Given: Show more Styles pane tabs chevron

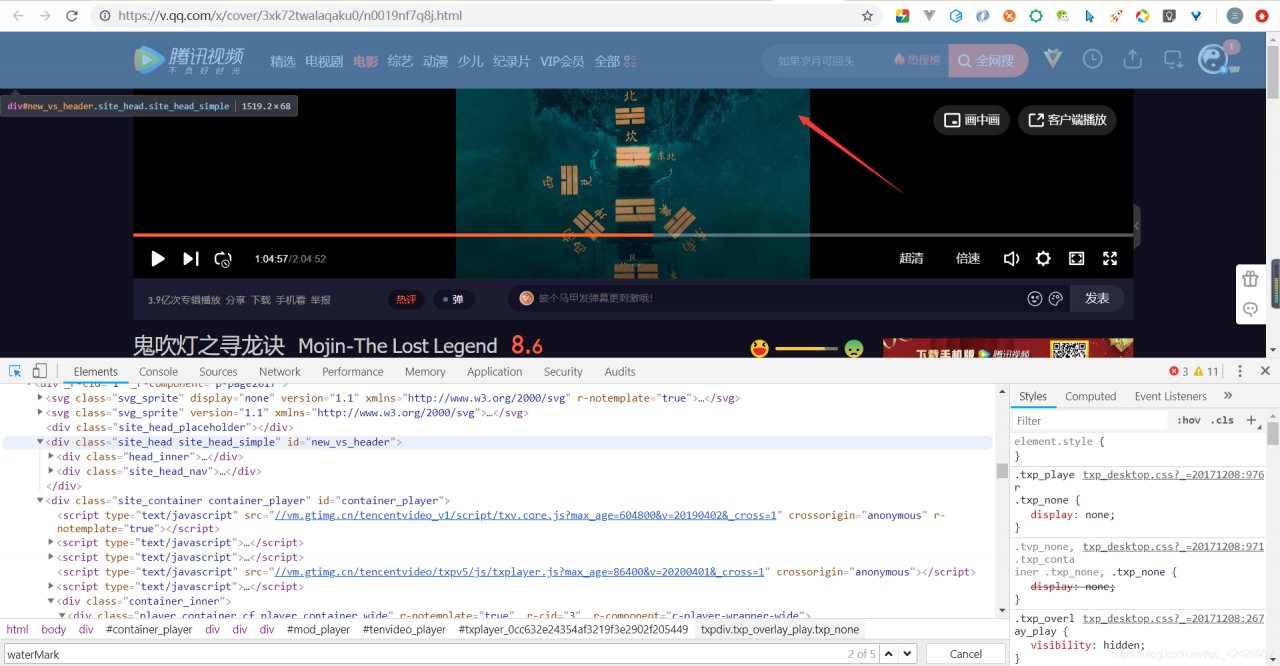Looking at the screenshot, I should [1229, 396].
